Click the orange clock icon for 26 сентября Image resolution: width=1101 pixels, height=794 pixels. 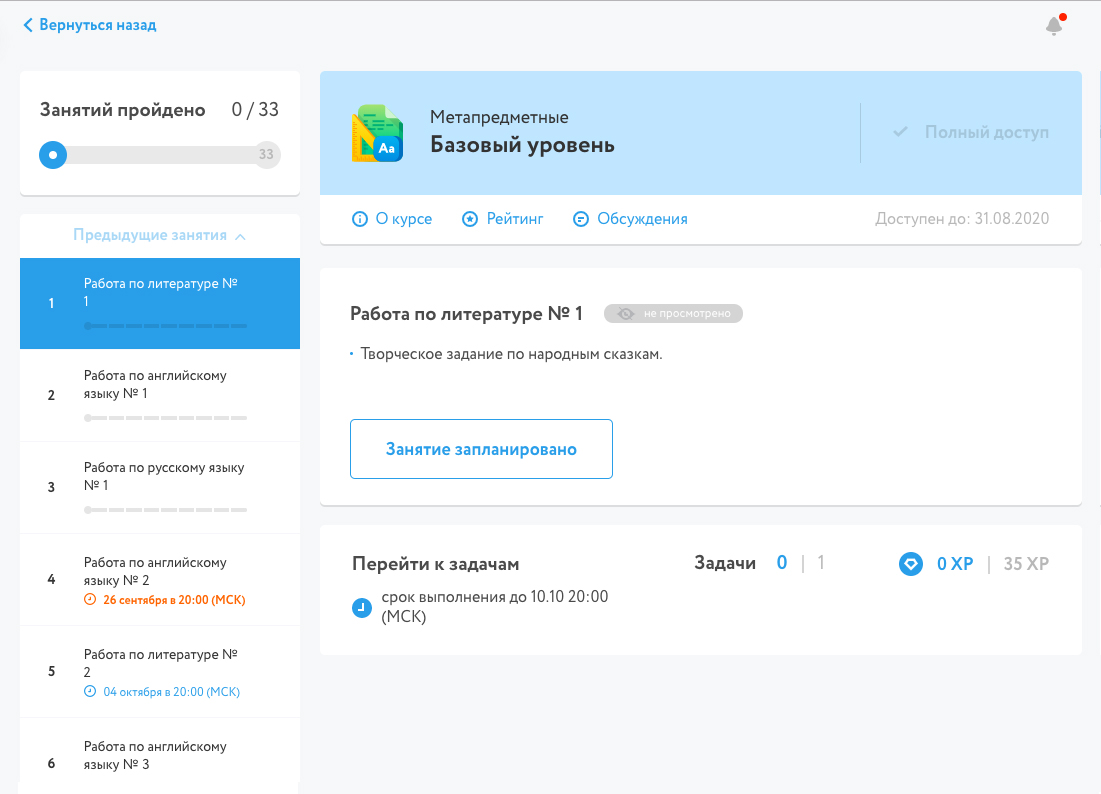point(90,600)
